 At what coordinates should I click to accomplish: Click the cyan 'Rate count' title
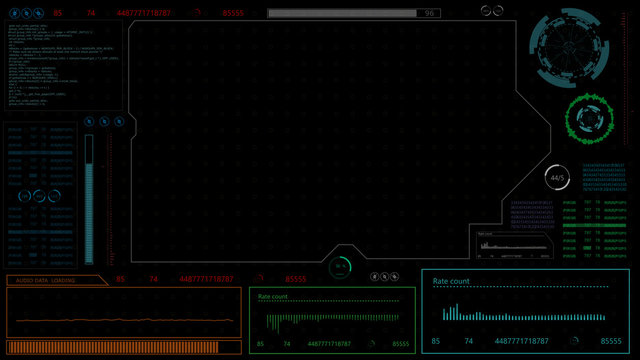[x=451, y=281]
